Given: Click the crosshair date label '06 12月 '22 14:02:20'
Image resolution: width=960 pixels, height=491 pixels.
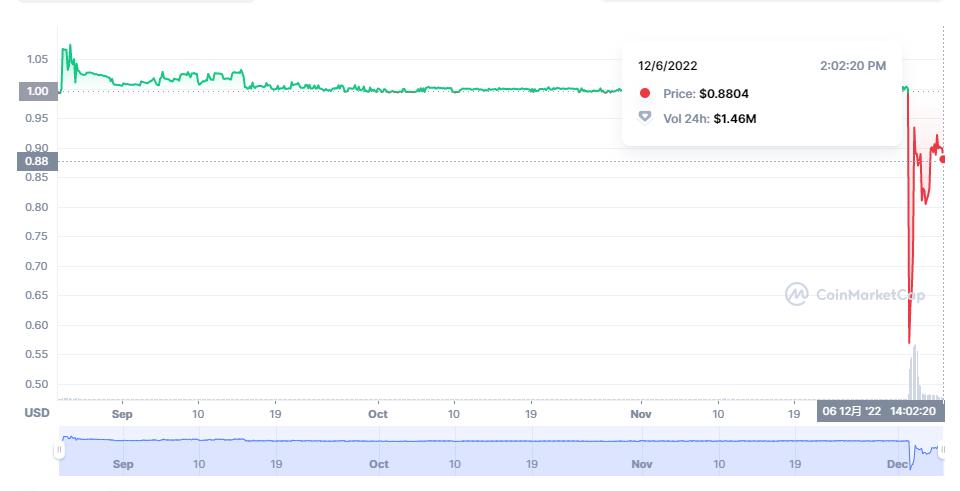Looking at the screenshot, I should tap(880, 411).
